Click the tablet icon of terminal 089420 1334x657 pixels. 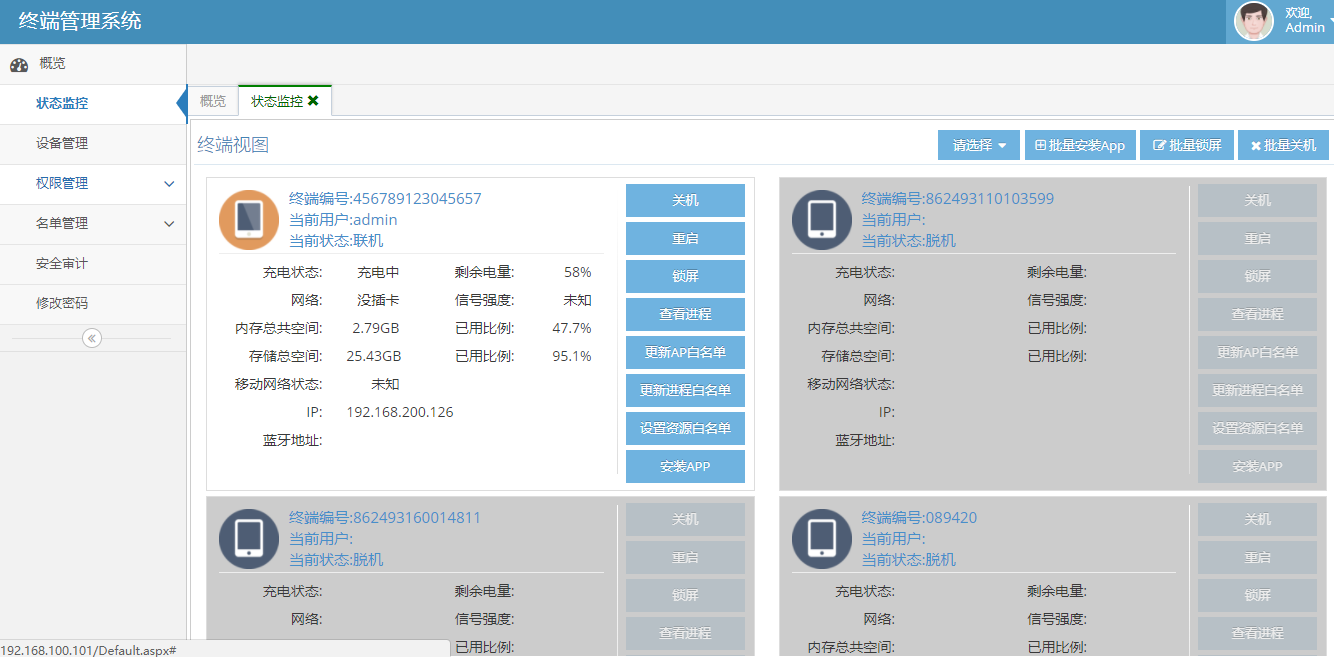point(821,539)
